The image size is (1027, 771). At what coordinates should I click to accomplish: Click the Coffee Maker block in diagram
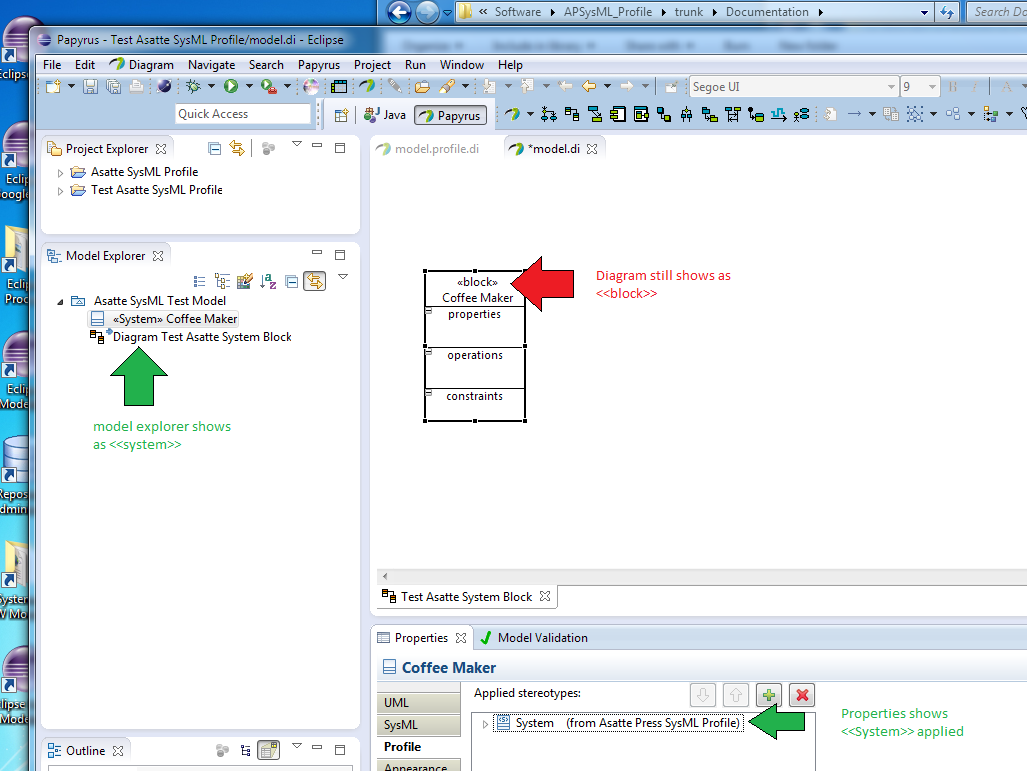point(475,346)
